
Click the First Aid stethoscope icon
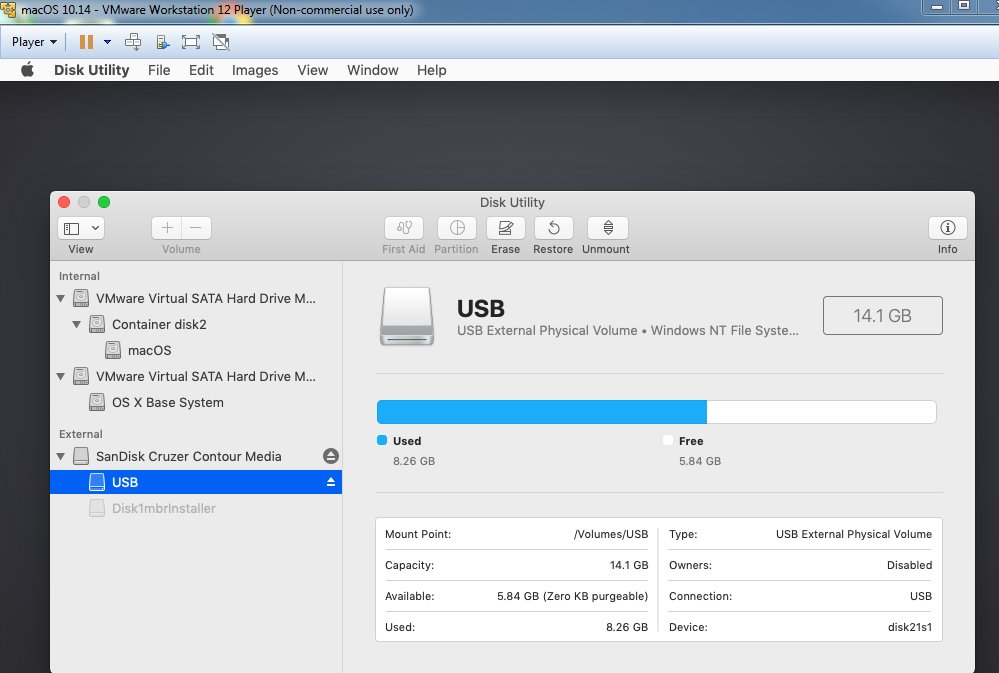point(404,228)
